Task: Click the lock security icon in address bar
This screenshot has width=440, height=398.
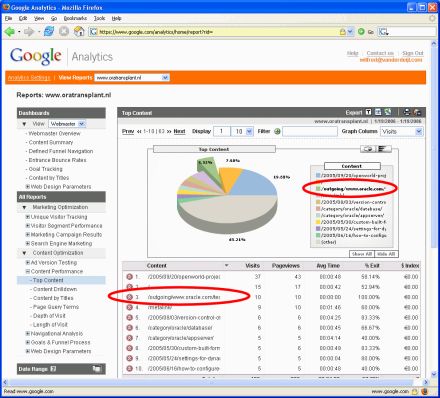Action: click(x=342, y=32)
